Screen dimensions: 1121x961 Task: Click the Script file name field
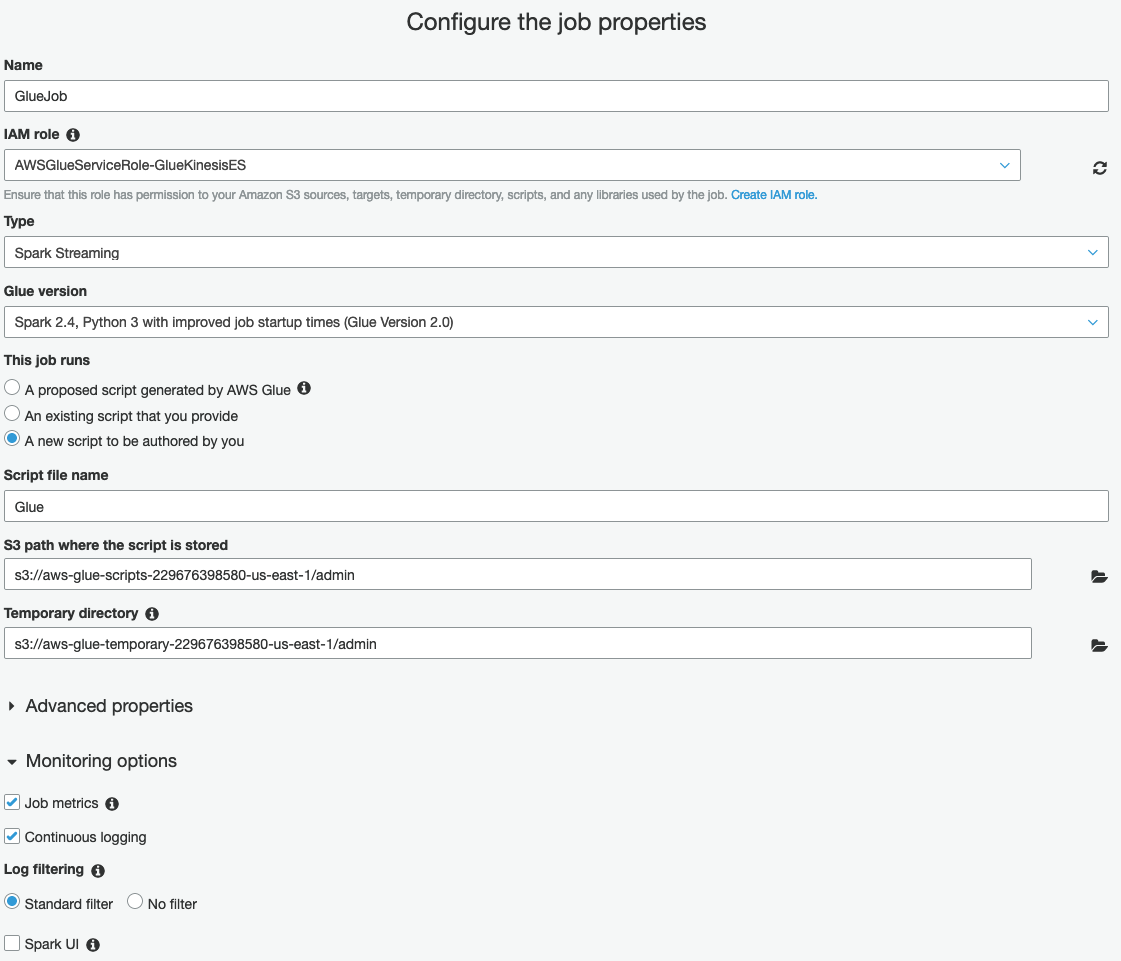pos(556,506)
